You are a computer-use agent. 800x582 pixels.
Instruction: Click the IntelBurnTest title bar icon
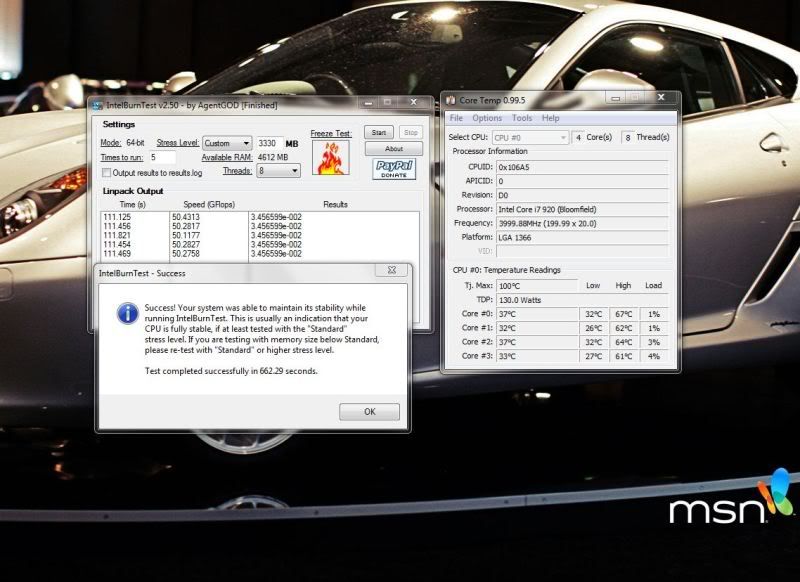[x=96, y=105]
